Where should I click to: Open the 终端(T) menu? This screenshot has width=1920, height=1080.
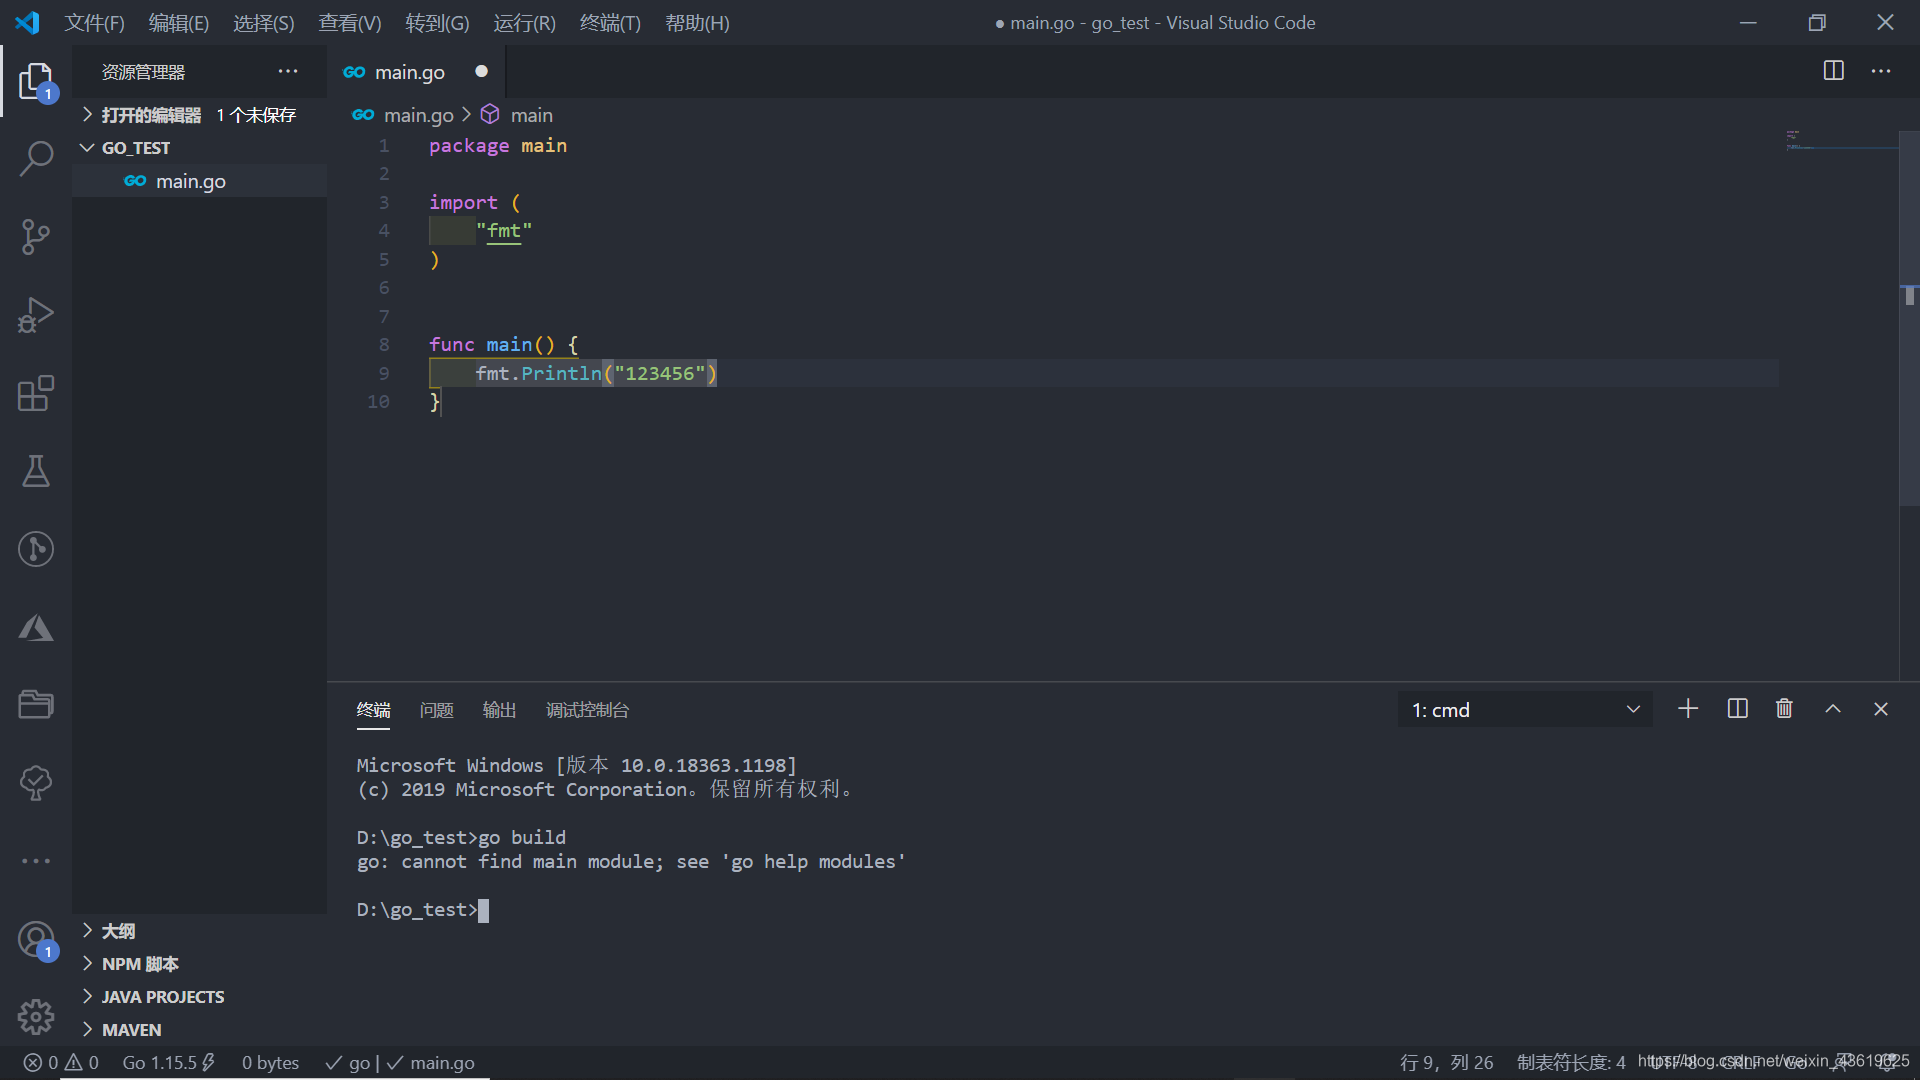[610, 22]
